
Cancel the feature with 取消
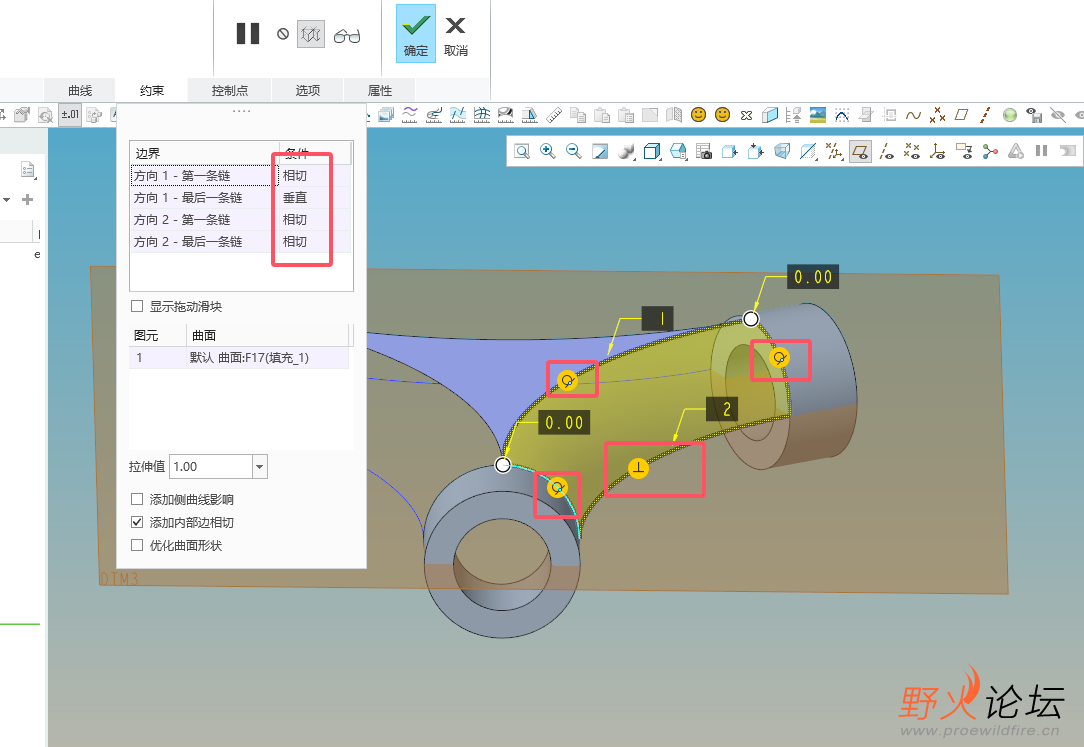click(456, 36)
